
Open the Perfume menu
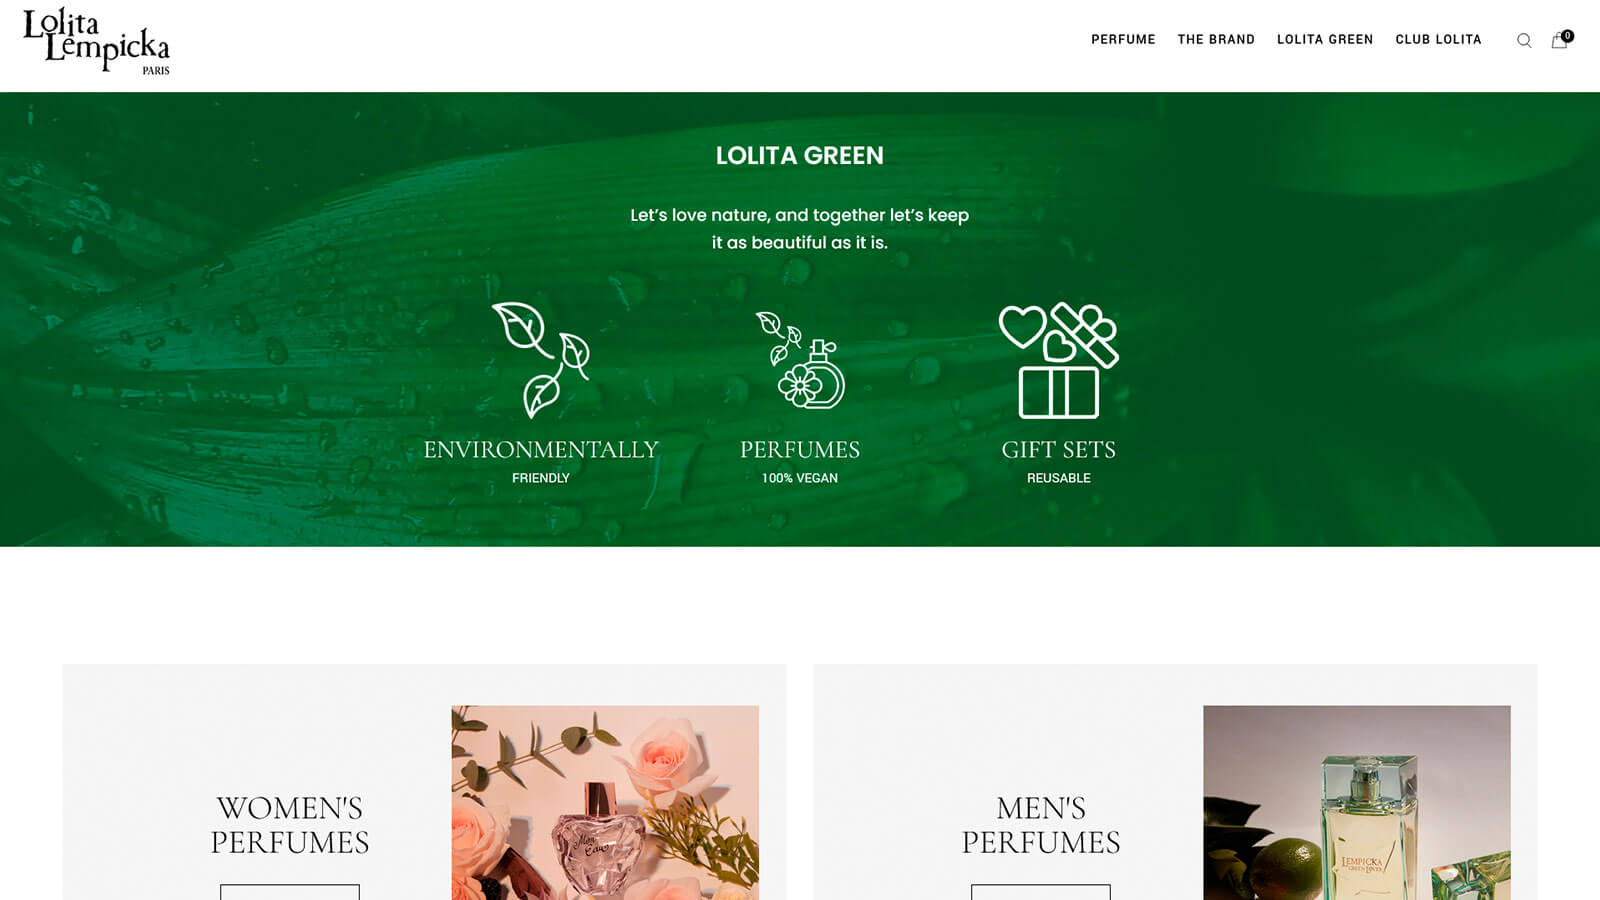1123,40
